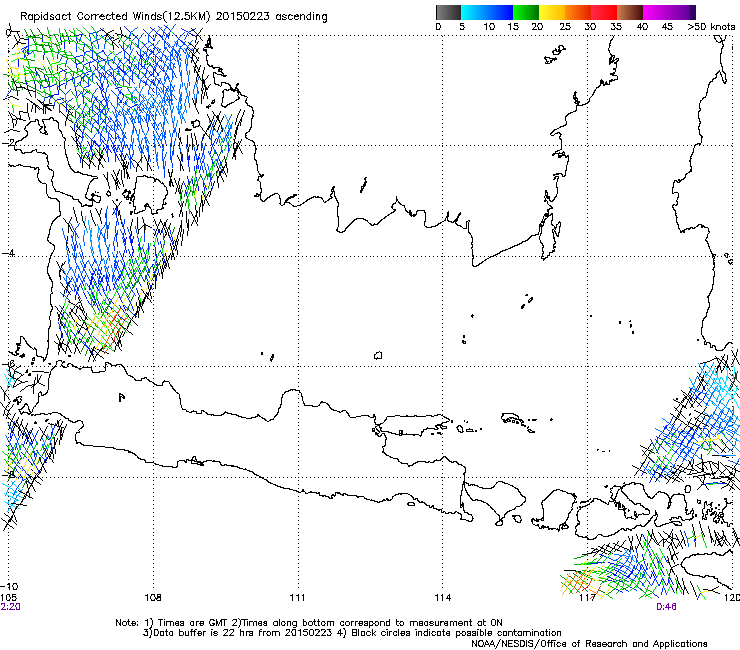The height and width of the screenshot is (650, 740).
Task: Click the legend label '35'
Action: point(616,27)
